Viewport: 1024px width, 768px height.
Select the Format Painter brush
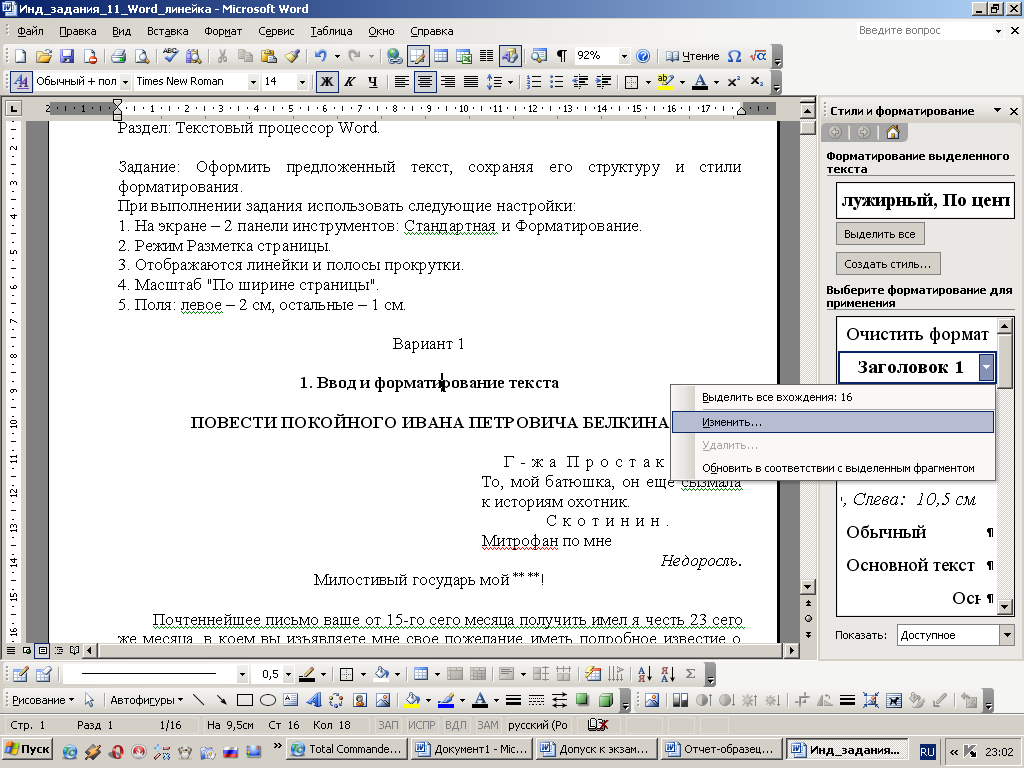click(292, 56)
